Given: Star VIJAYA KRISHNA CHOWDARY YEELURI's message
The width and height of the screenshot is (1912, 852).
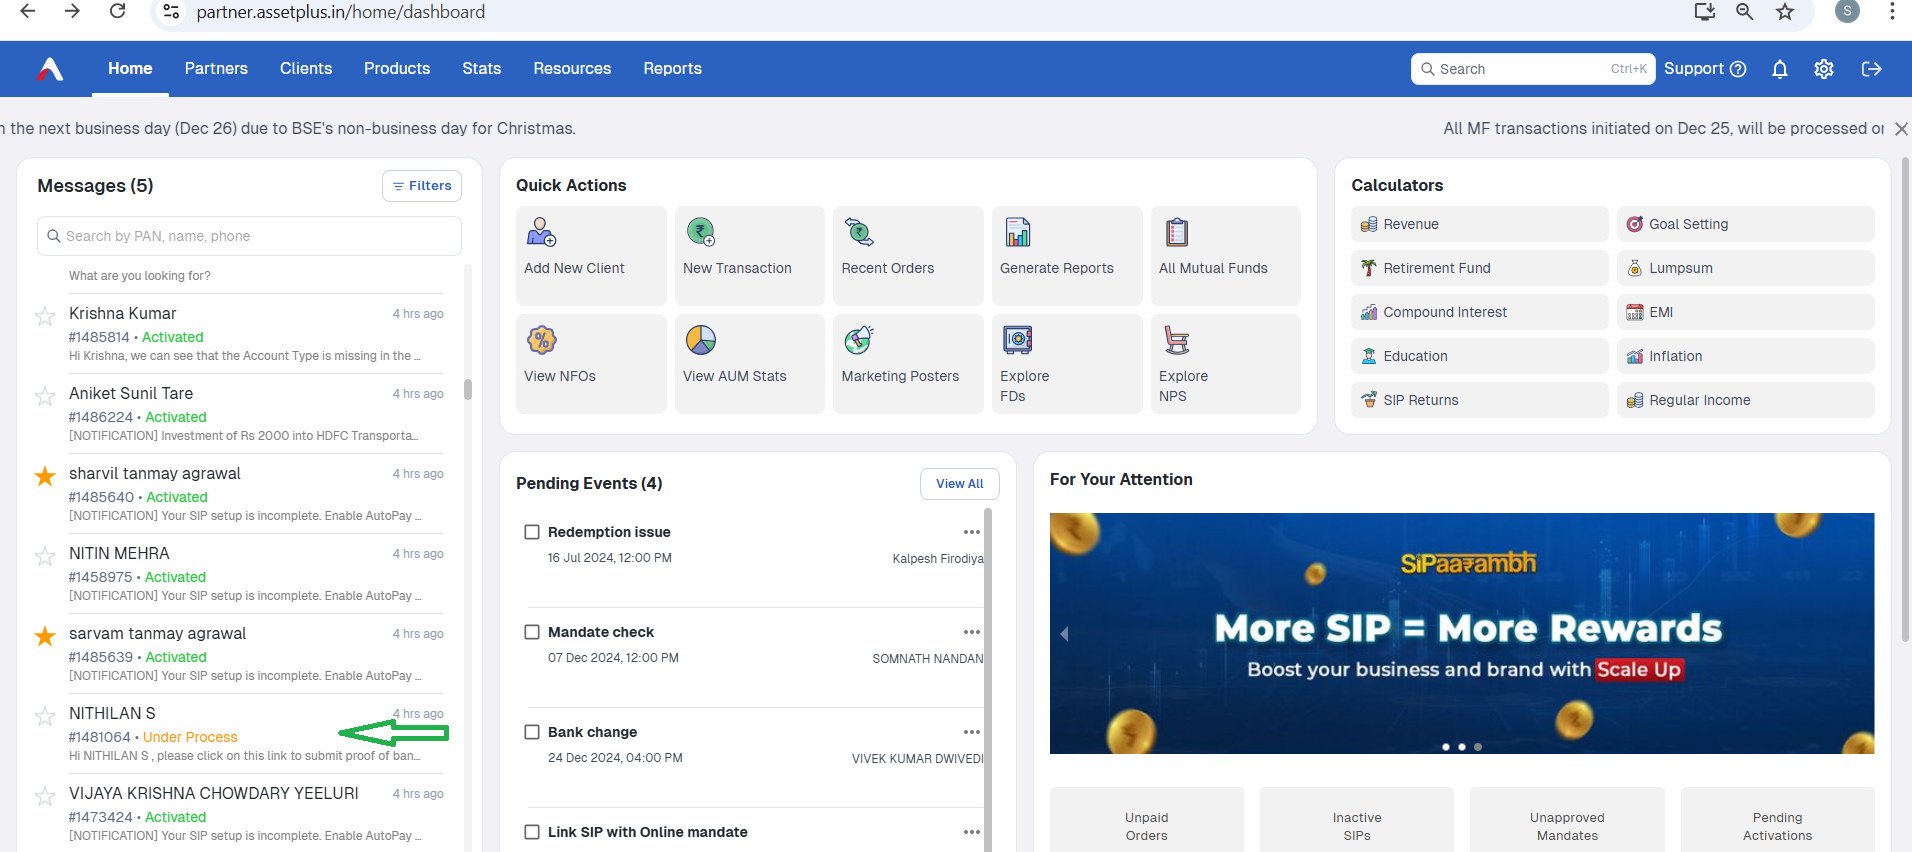Looking at the screenshot, I should point(45,796).
